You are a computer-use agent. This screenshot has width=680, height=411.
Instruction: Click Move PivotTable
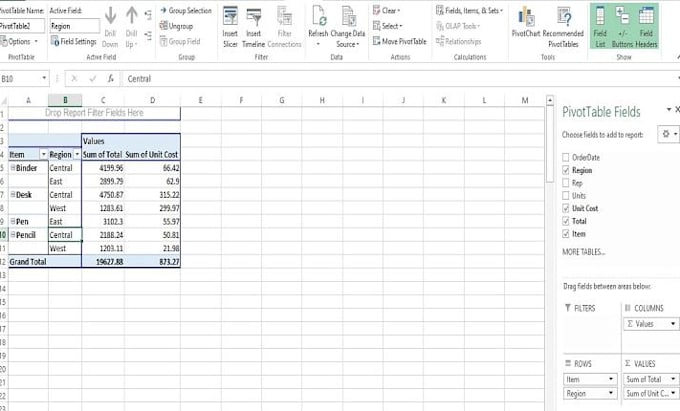[x=400, y=42]
